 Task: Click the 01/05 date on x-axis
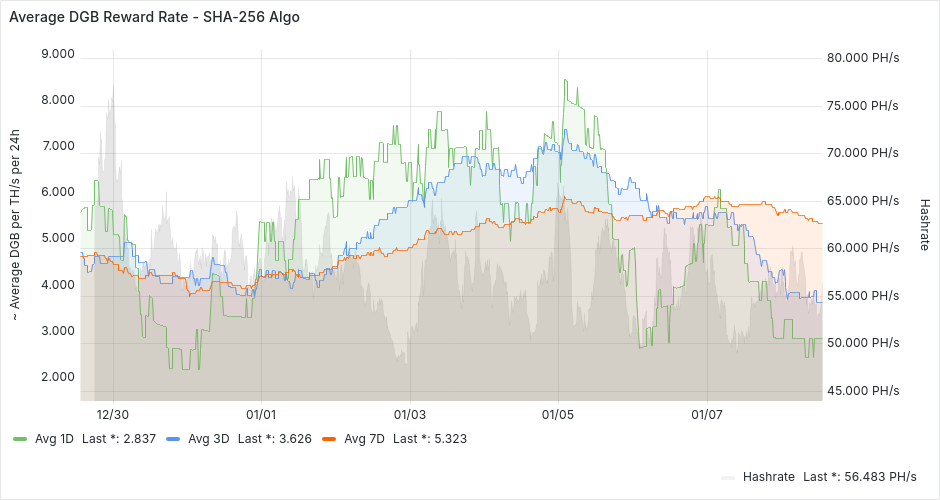[x=558, y=414]
